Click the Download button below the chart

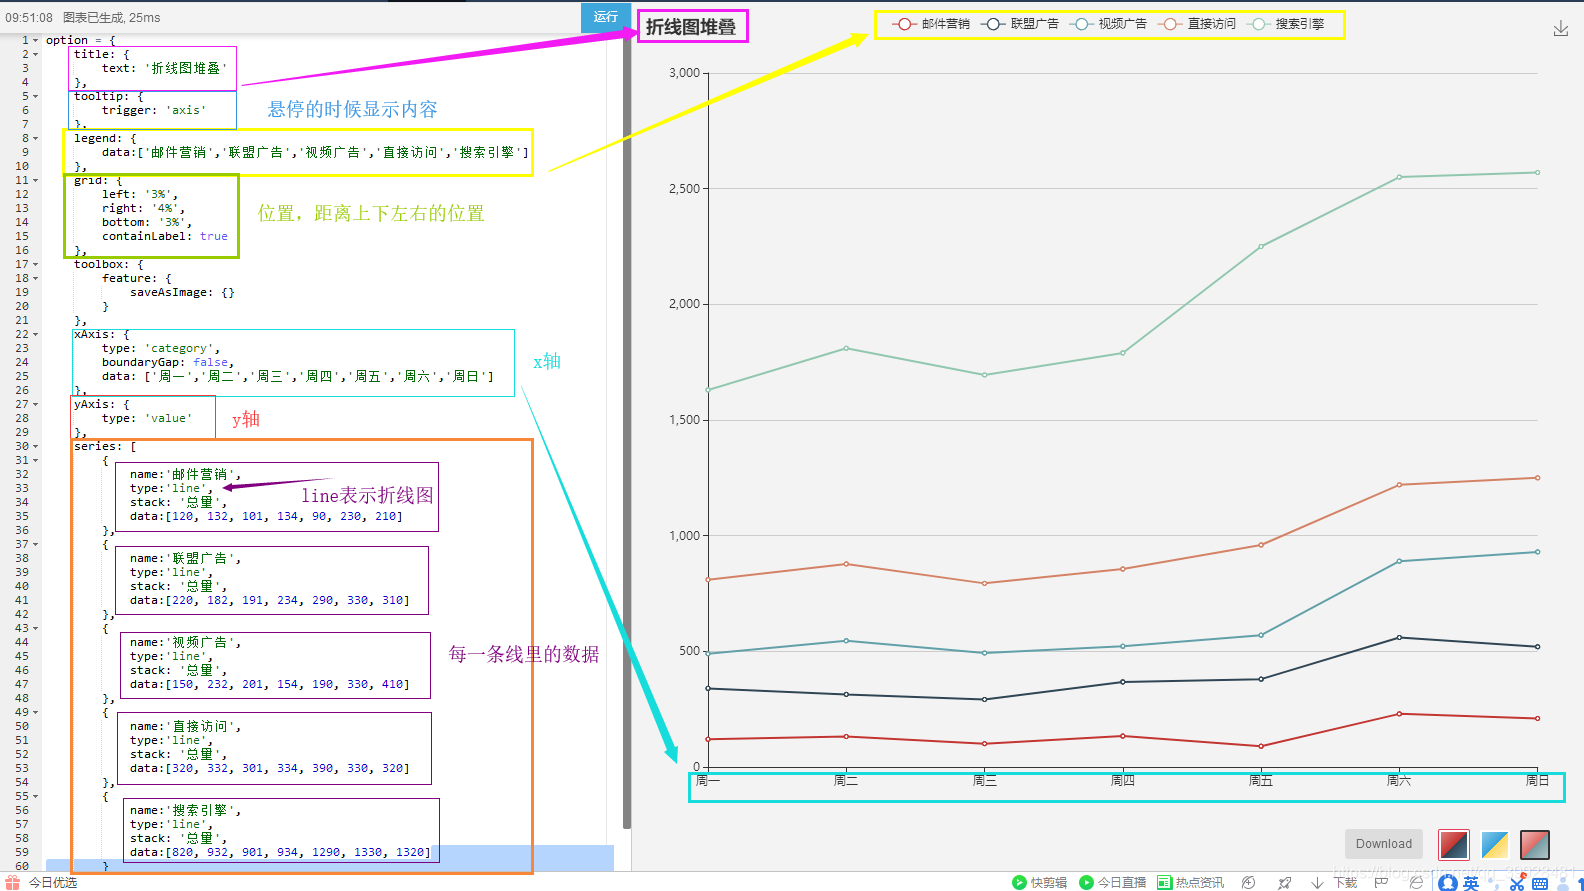[1384, 844]
